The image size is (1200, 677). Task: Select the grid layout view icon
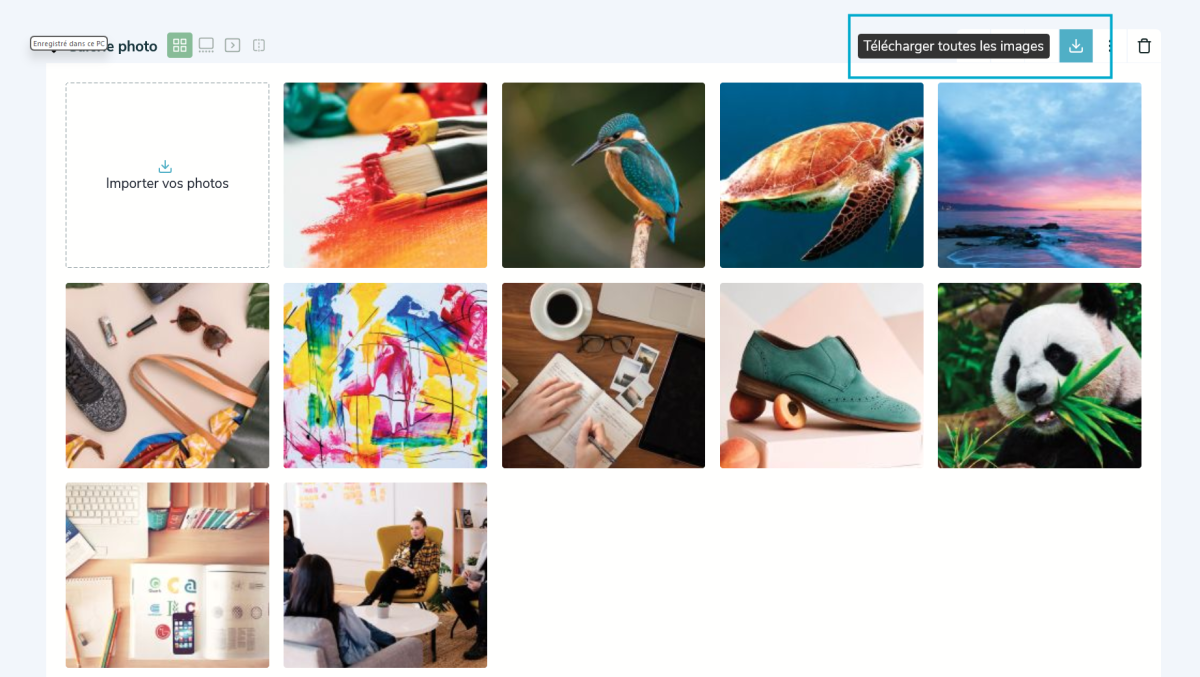180,45
